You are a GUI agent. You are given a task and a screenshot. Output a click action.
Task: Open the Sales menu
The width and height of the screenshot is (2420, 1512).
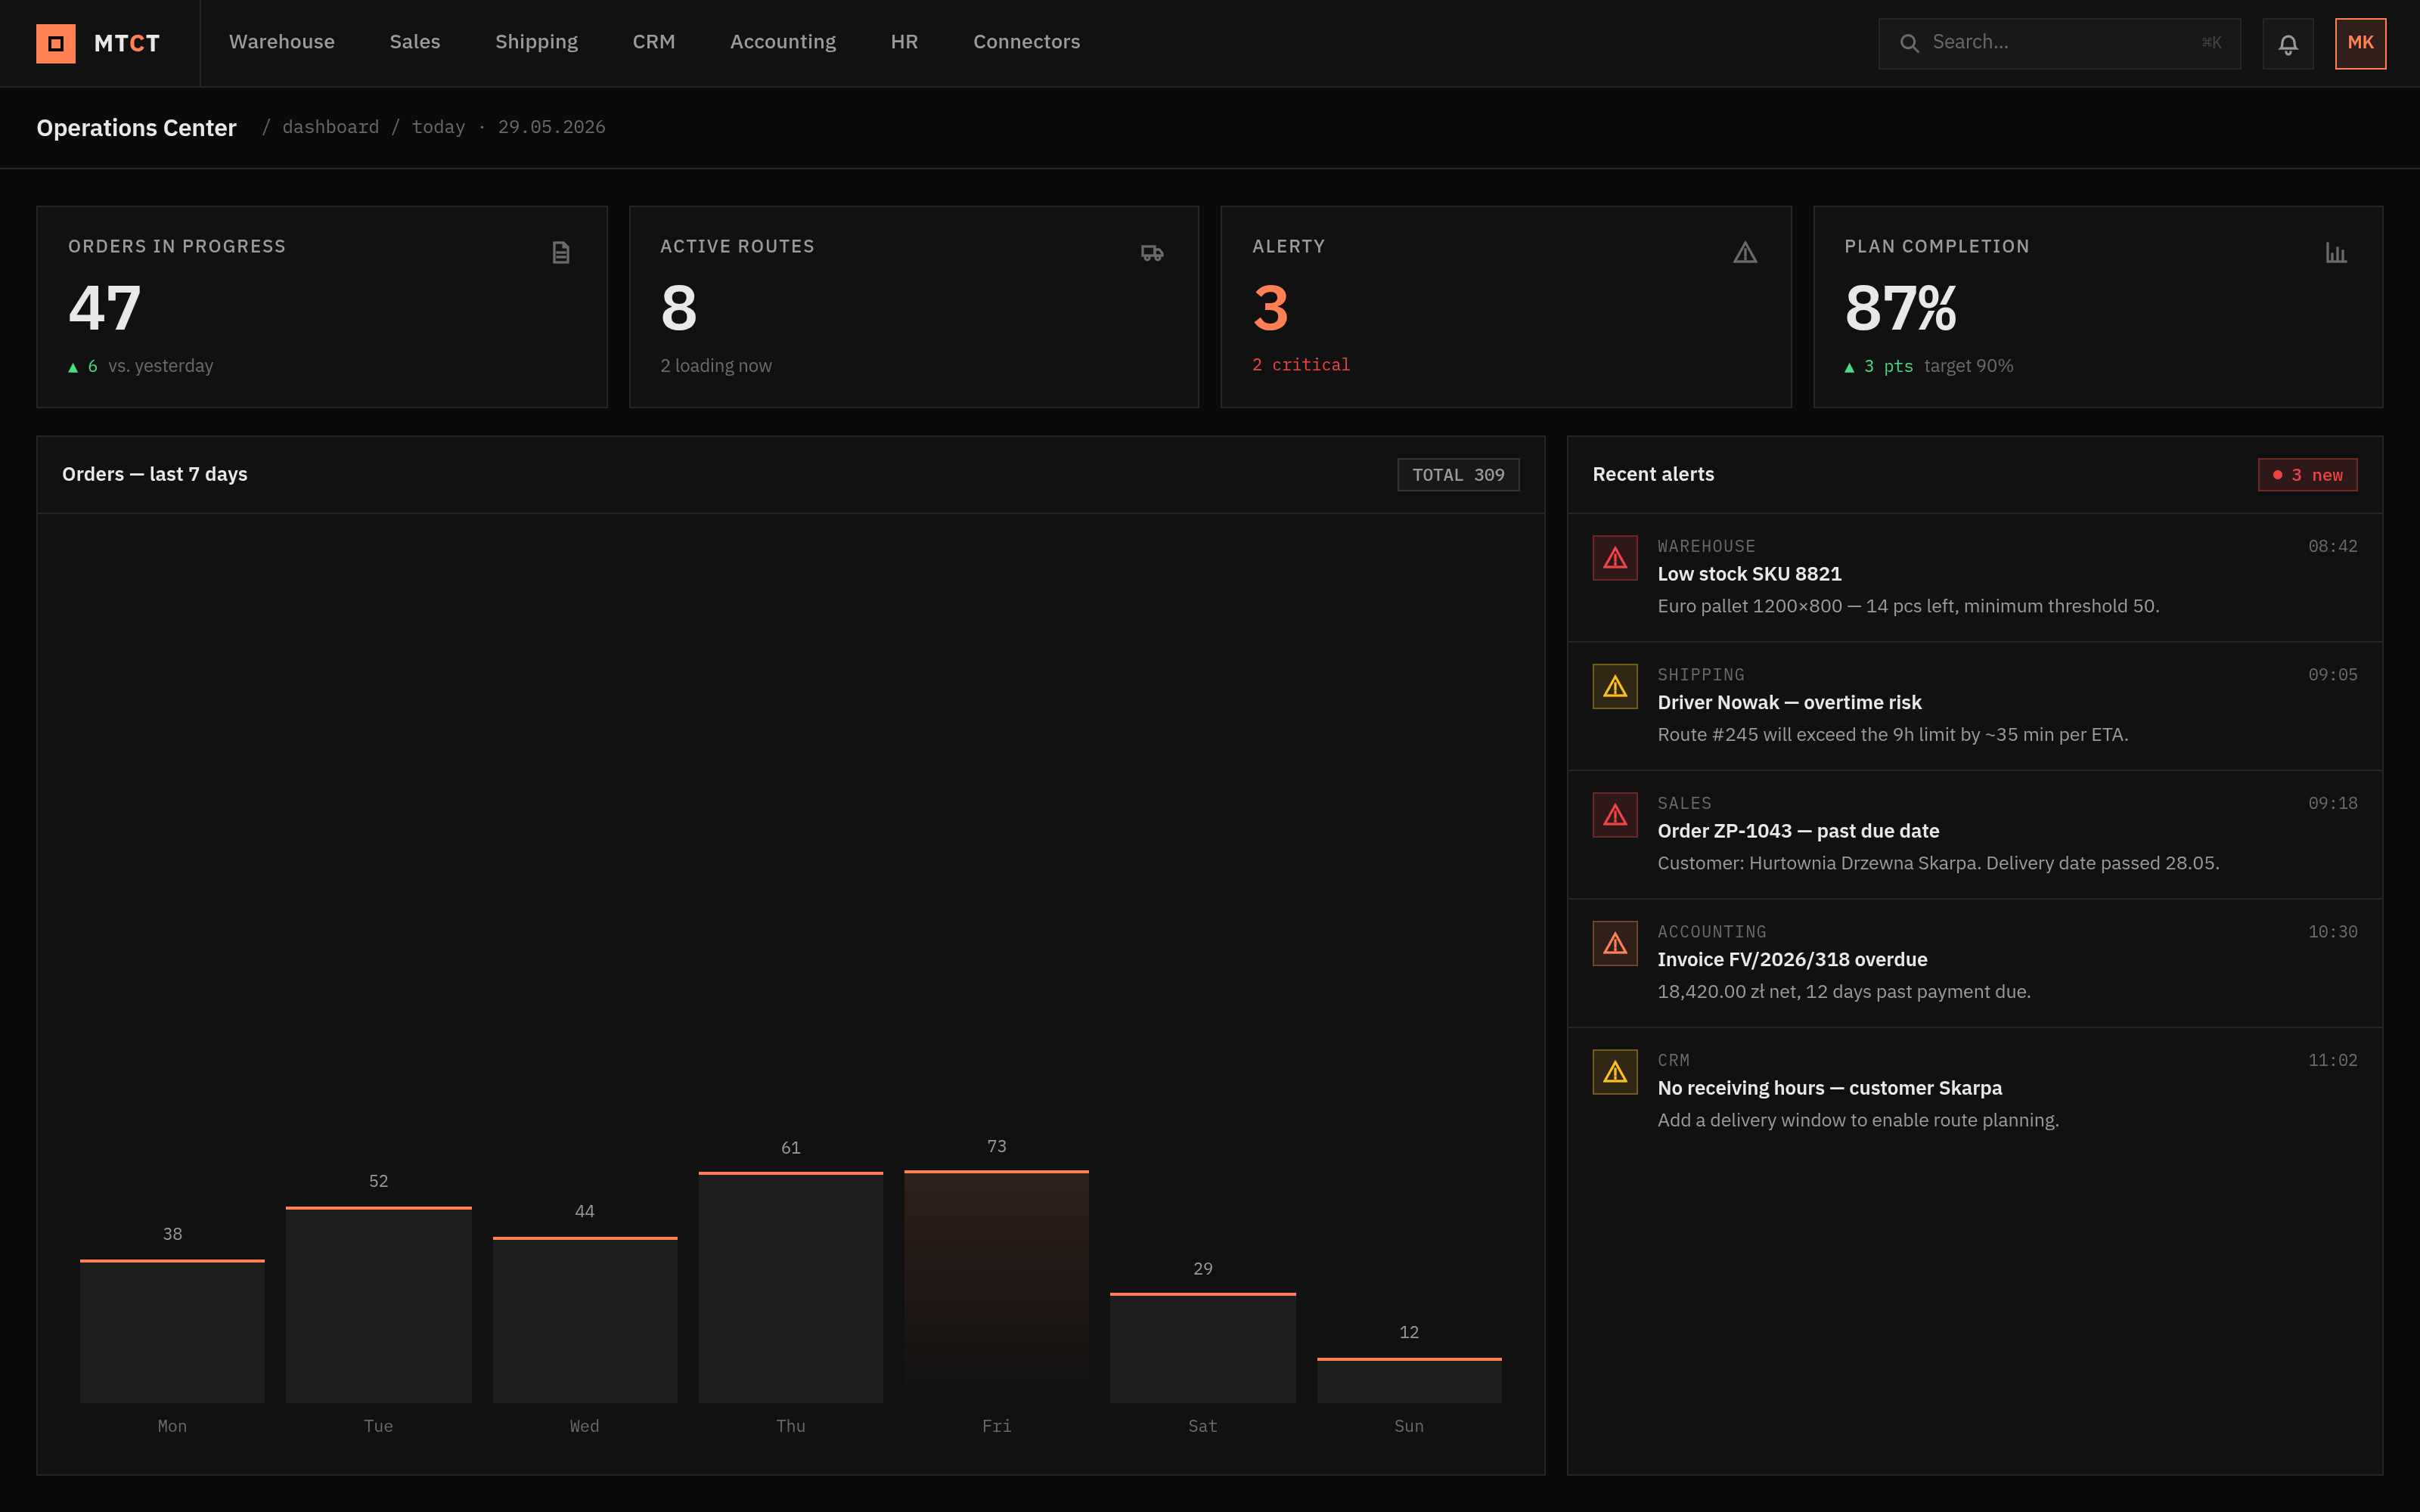pos(415,42)
